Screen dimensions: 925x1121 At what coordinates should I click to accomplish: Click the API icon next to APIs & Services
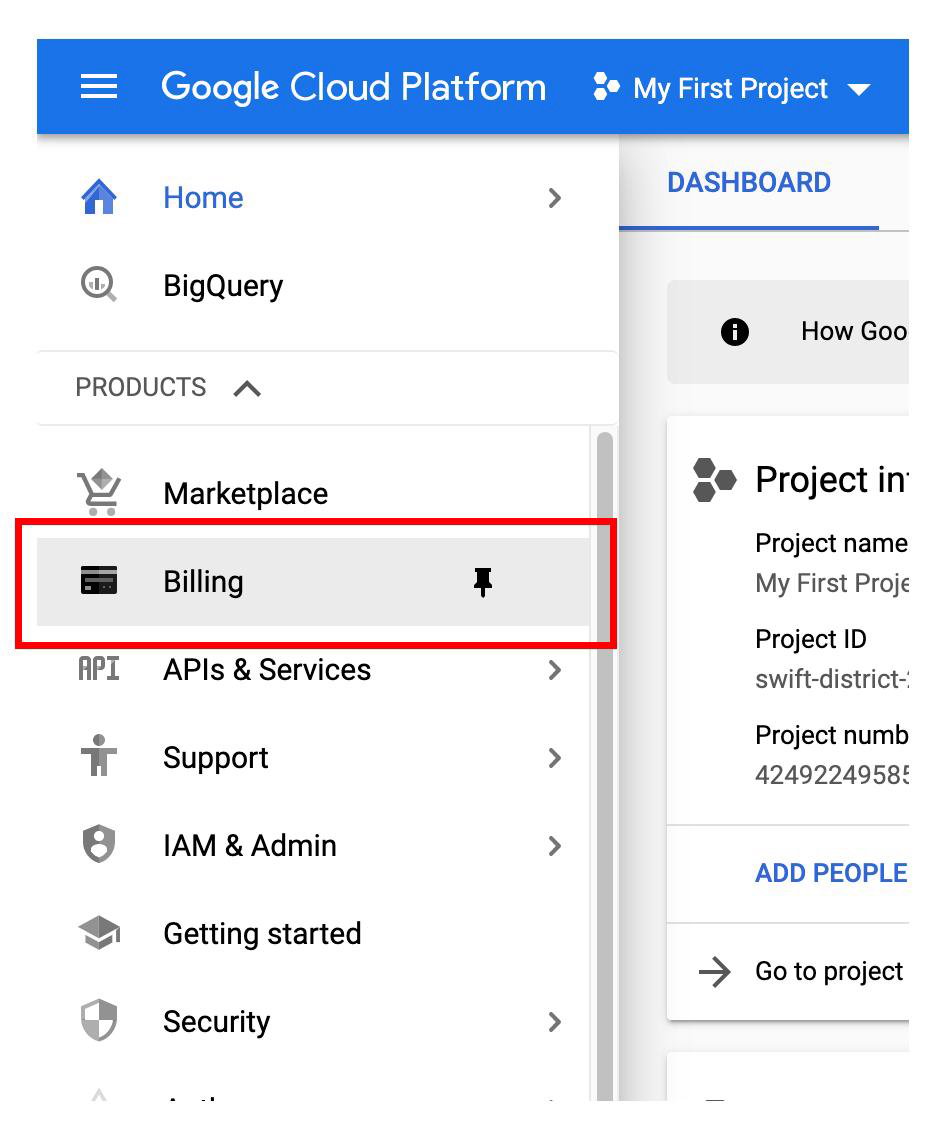(99, 668)
